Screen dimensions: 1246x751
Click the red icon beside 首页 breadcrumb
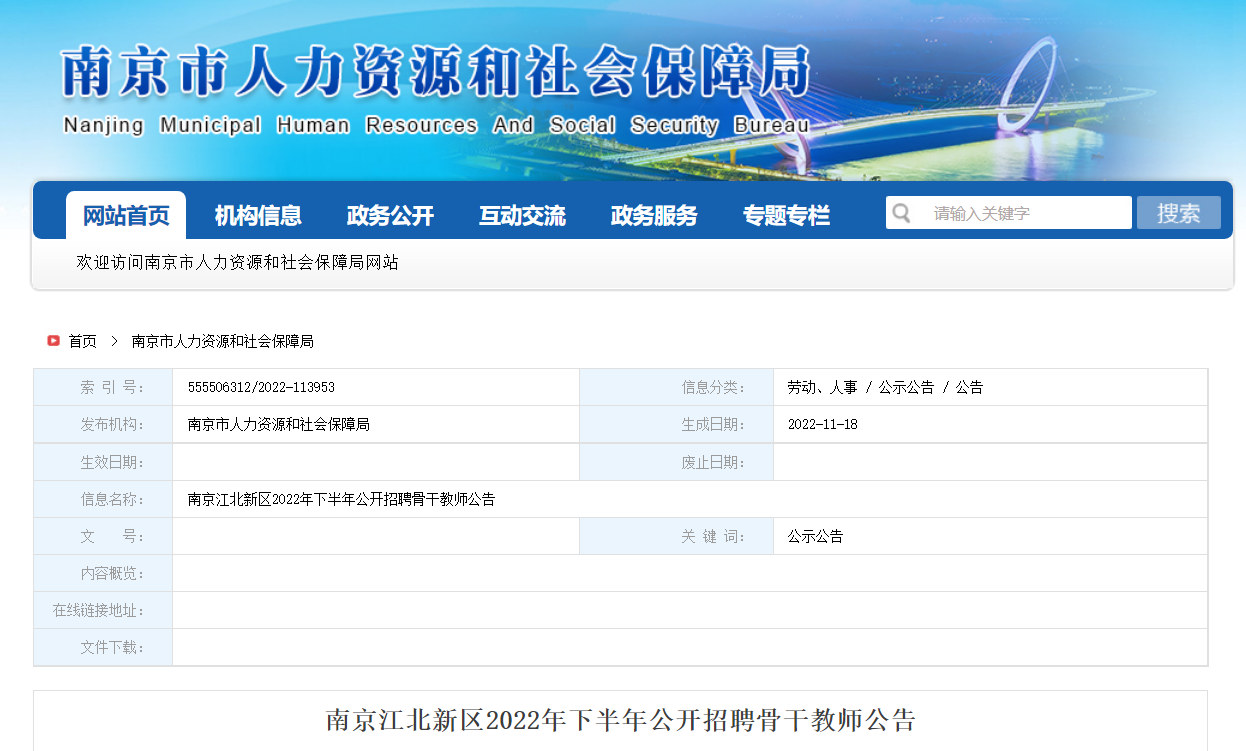coord(53,341)
